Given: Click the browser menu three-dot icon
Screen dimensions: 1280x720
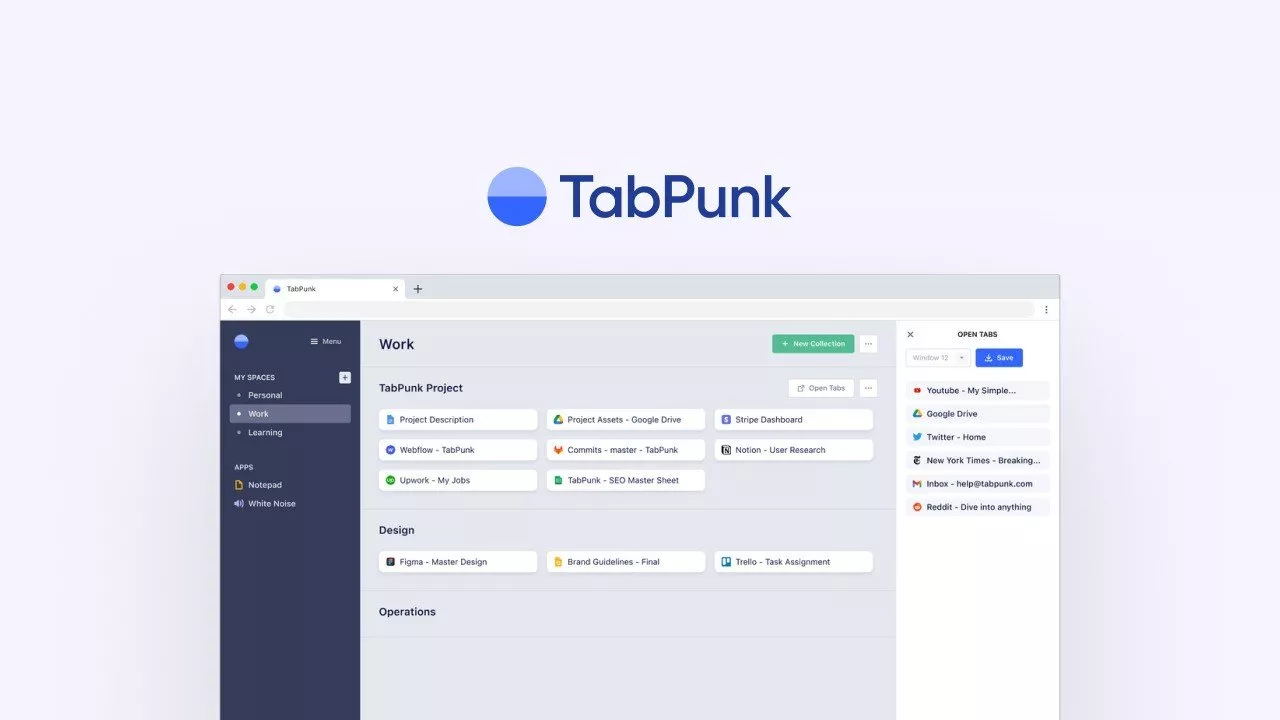Looking at the screenshot, I should [x=1046, y=310].
